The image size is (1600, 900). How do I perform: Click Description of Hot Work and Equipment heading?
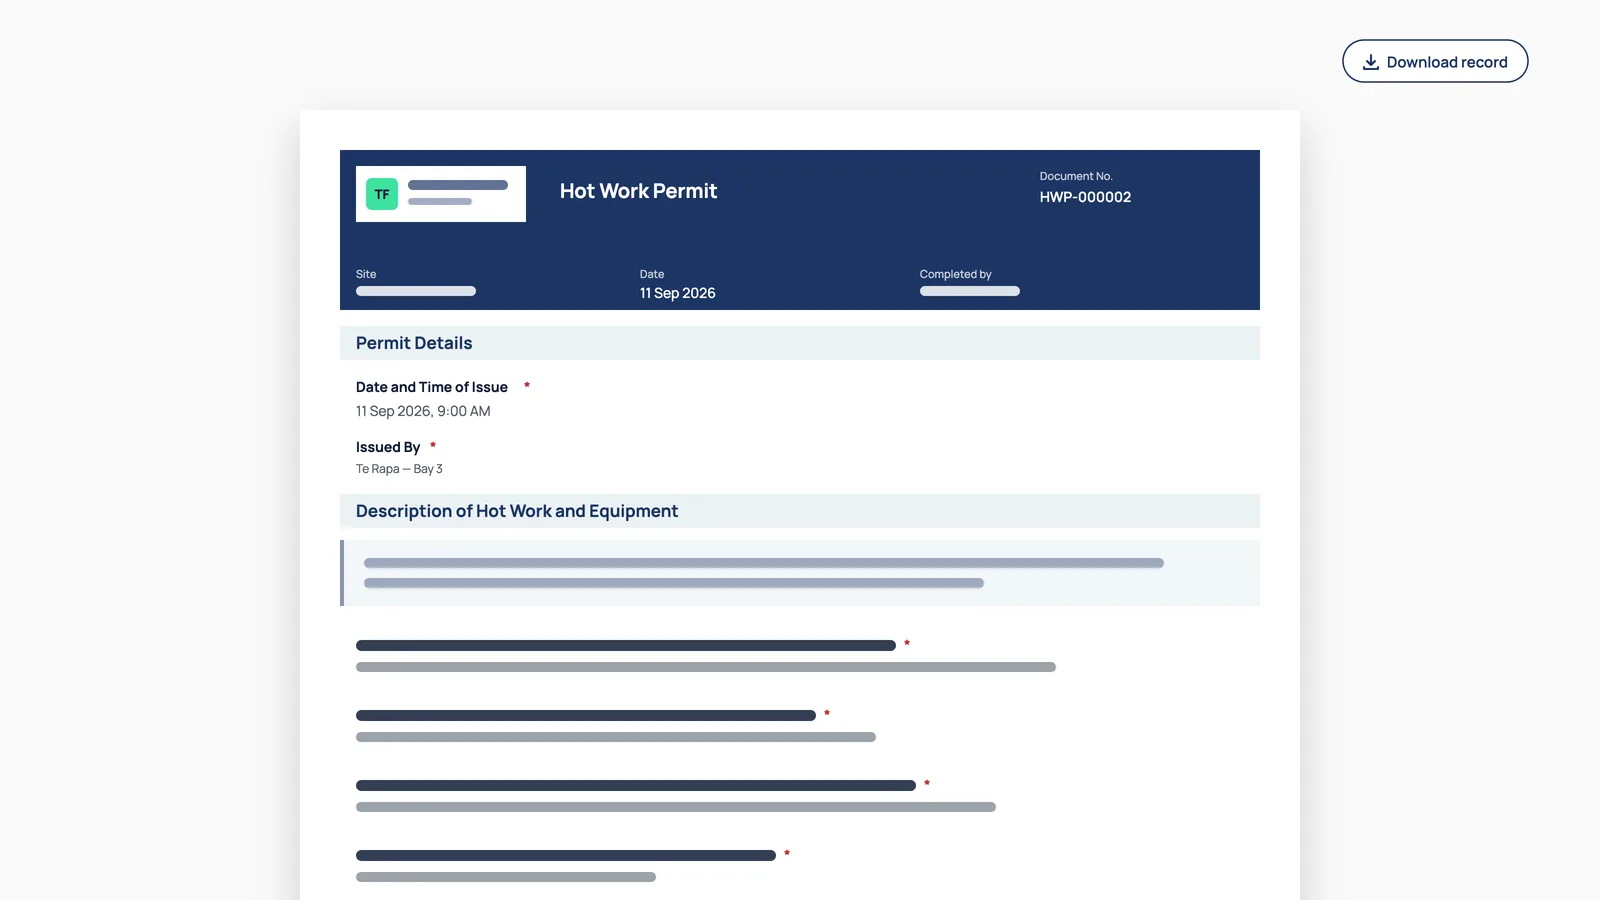(517, 511)
